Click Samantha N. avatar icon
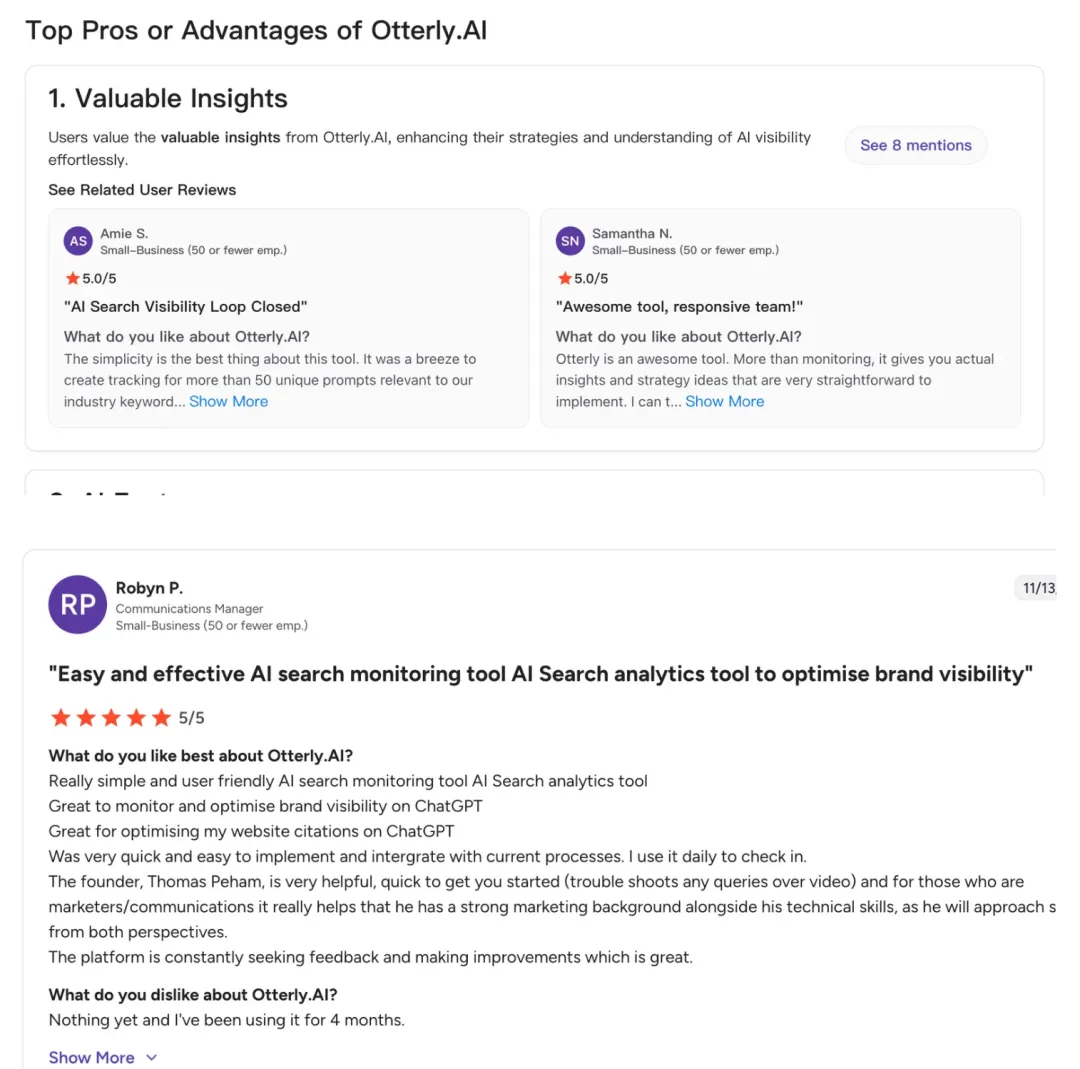The width and height of the screenshot is (1080, 1069). pos(570,241)
